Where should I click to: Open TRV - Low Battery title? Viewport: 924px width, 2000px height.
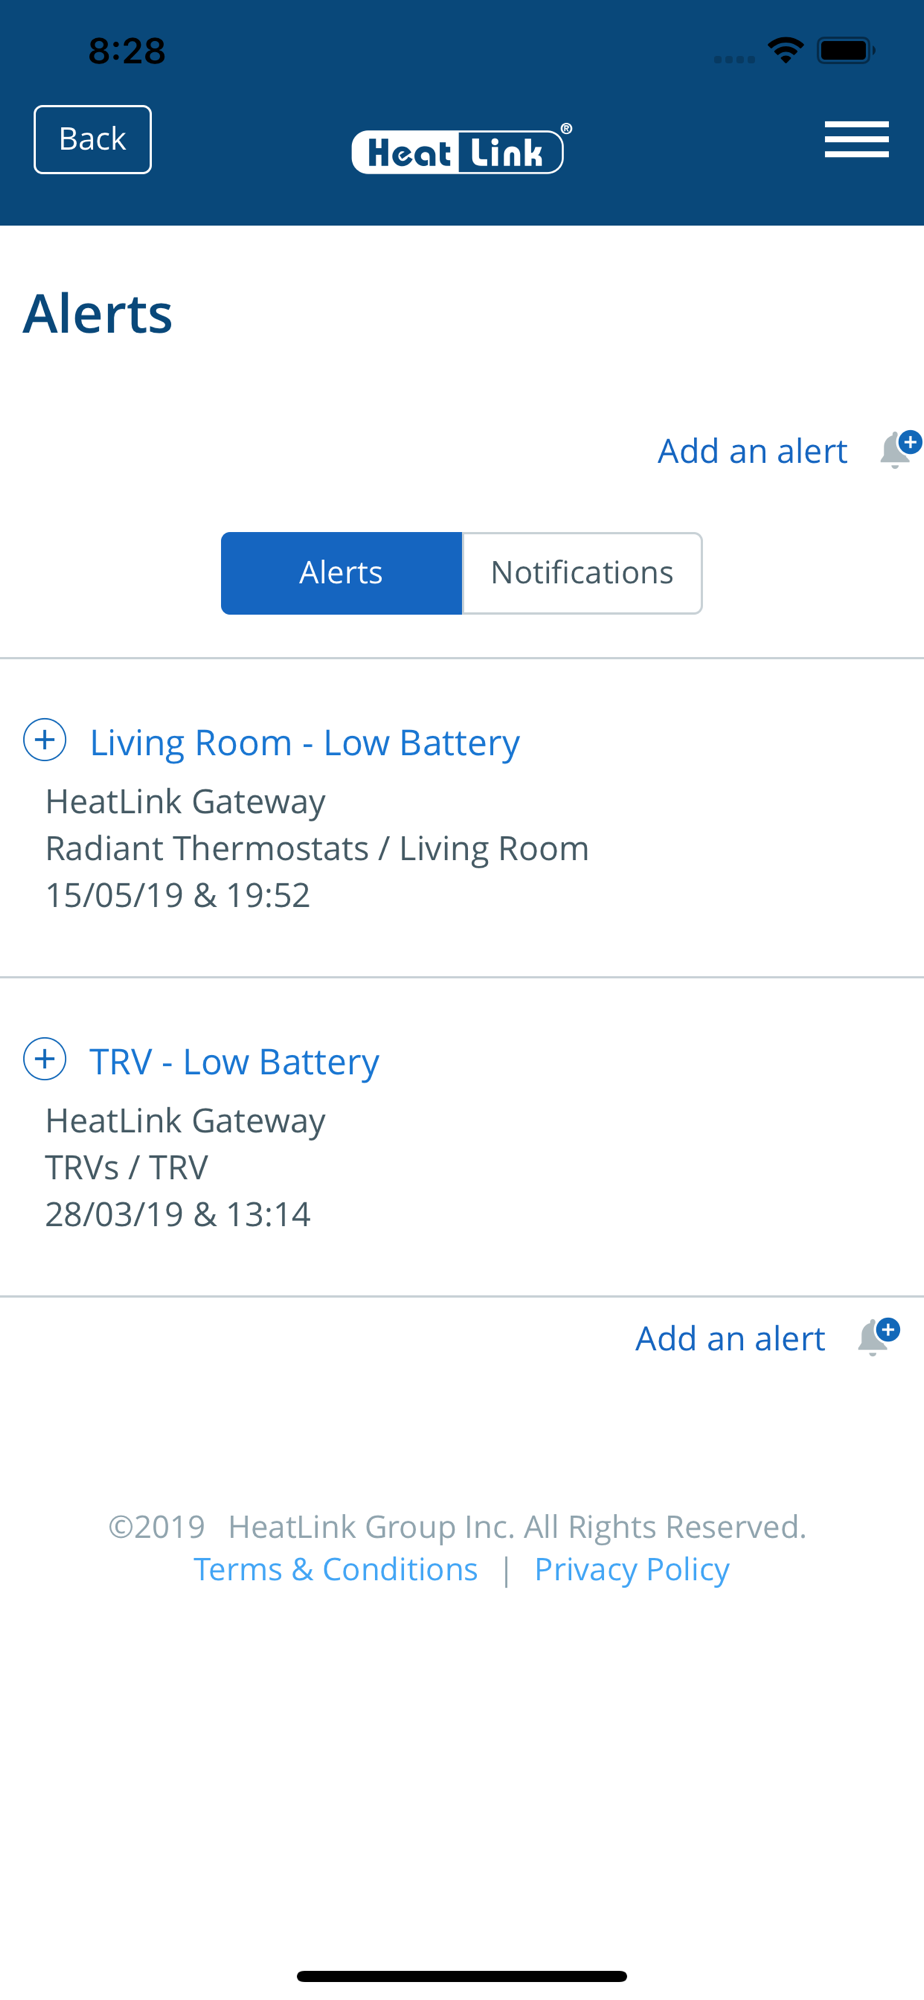click(x=234, y=1062)
